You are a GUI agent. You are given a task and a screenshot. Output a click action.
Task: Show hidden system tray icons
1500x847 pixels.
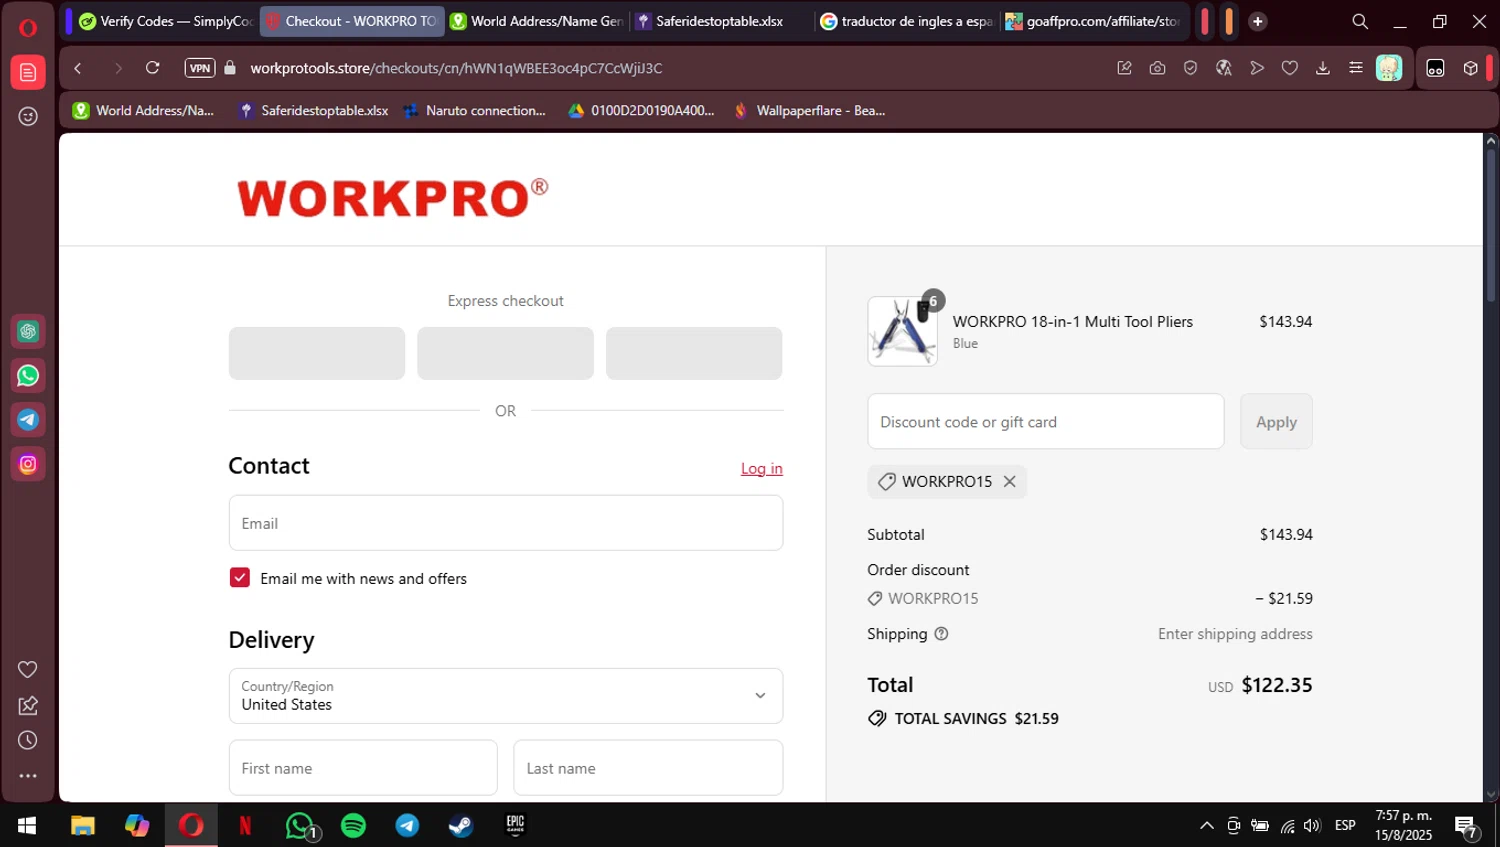coord(1207,825)
